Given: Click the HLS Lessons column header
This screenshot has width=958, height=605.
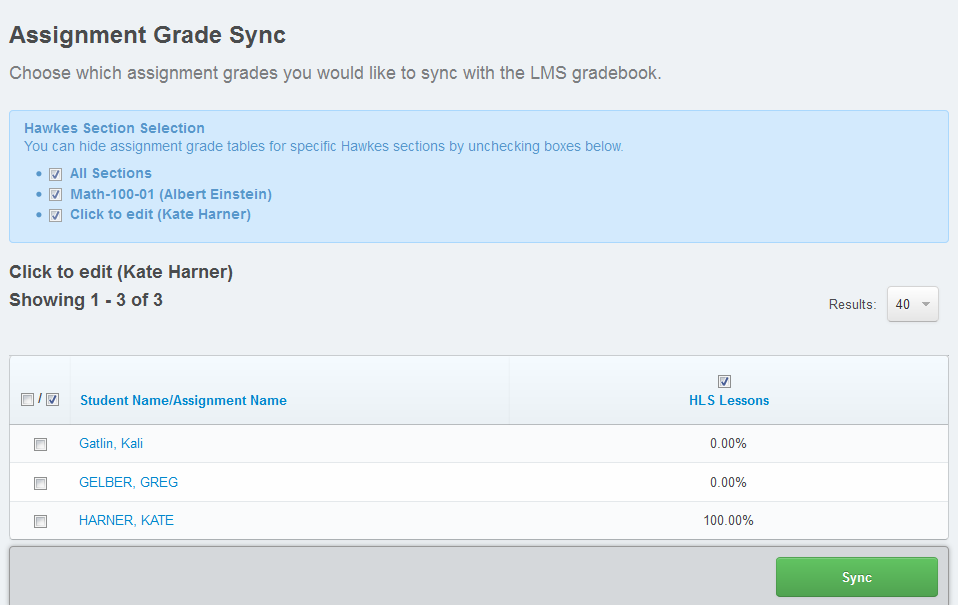Looking at the screenshot, I should click(728, 400).
